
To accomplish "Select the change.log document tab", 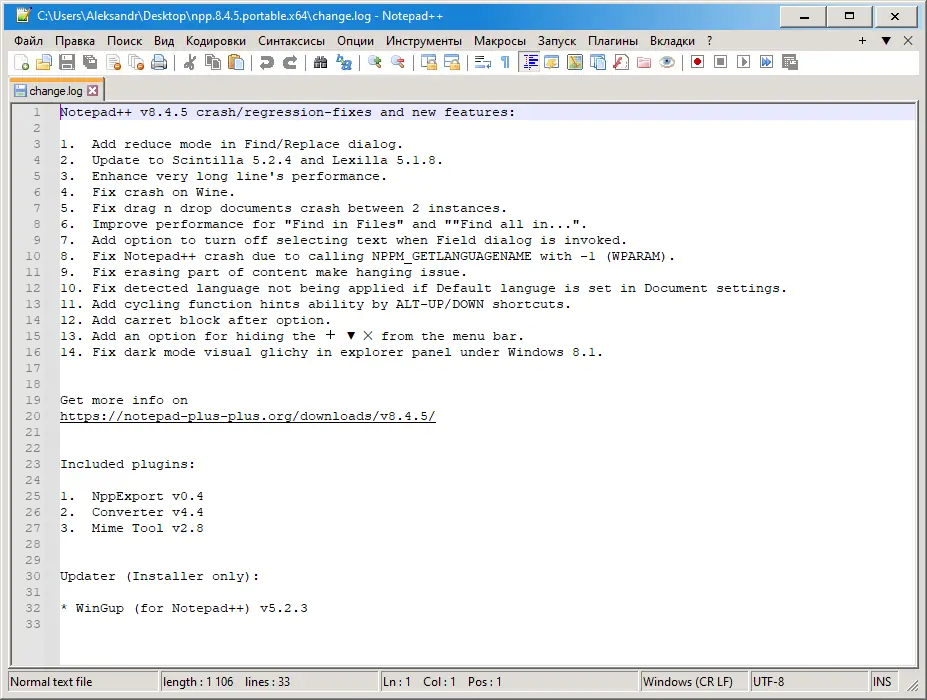I will click(56, 90).
